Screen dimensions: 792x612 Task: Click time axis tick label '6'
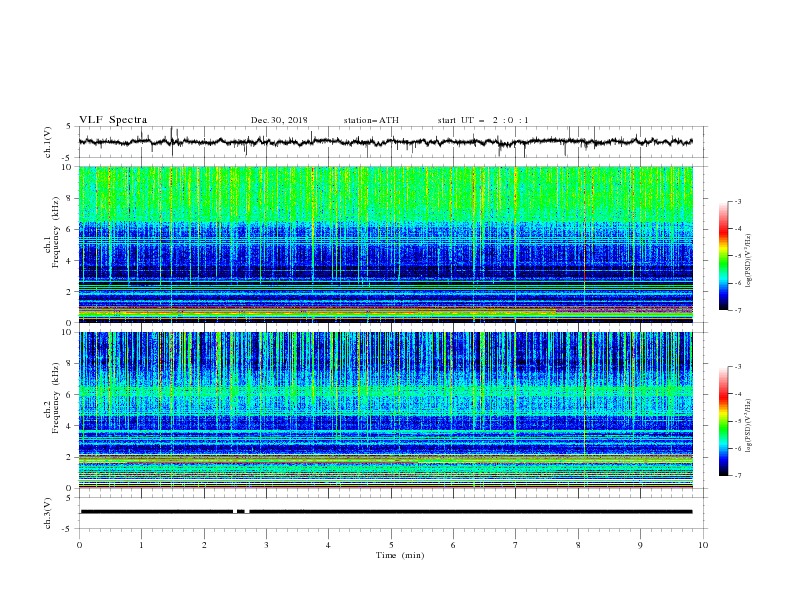click(x=453, y=545)
